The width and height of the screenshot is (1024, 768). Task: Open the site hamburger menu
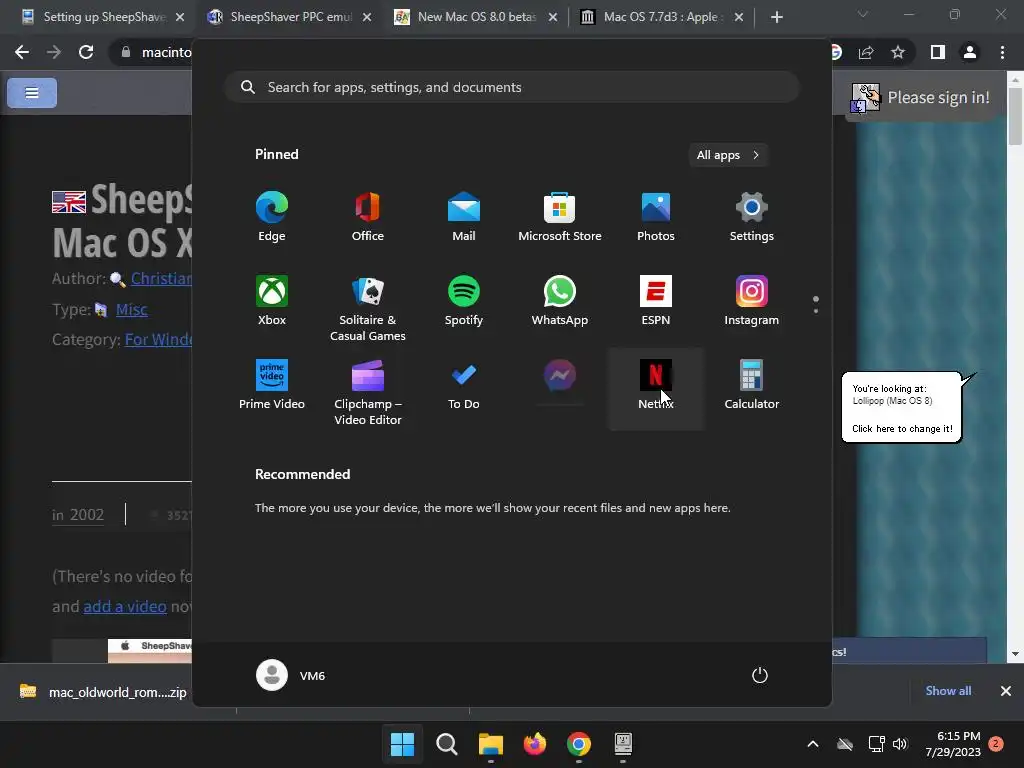pyautogui.click(x=32, y=93)
